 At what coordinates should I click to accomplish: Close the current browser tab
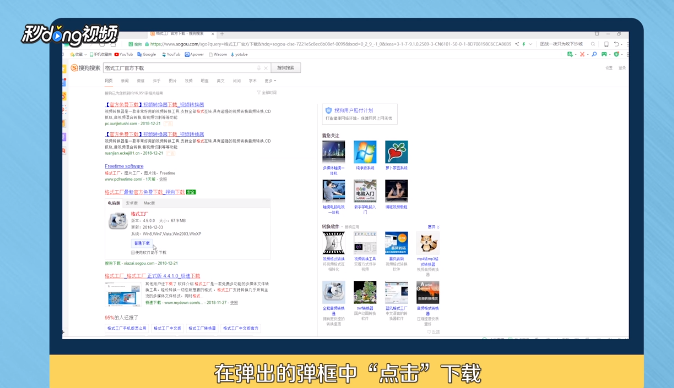tap(212, 34)
